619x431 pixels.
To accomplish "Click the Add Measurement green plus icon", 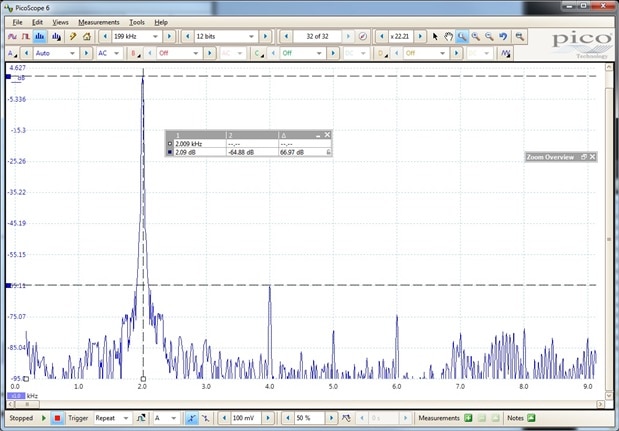I will (x=467, y=418).
